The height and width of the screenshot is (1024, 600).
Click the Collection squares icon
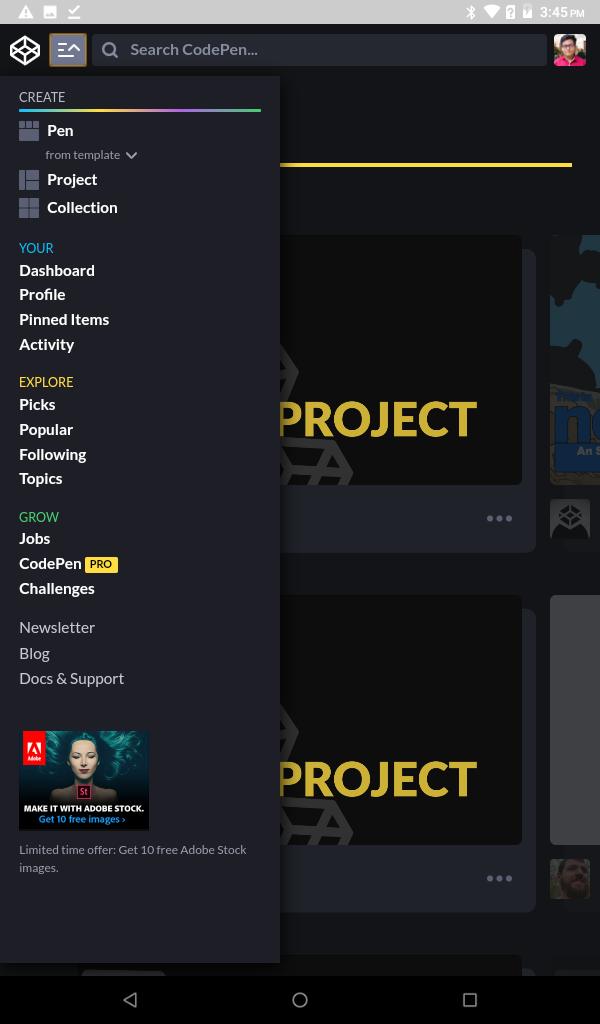(x=29, y=208)
